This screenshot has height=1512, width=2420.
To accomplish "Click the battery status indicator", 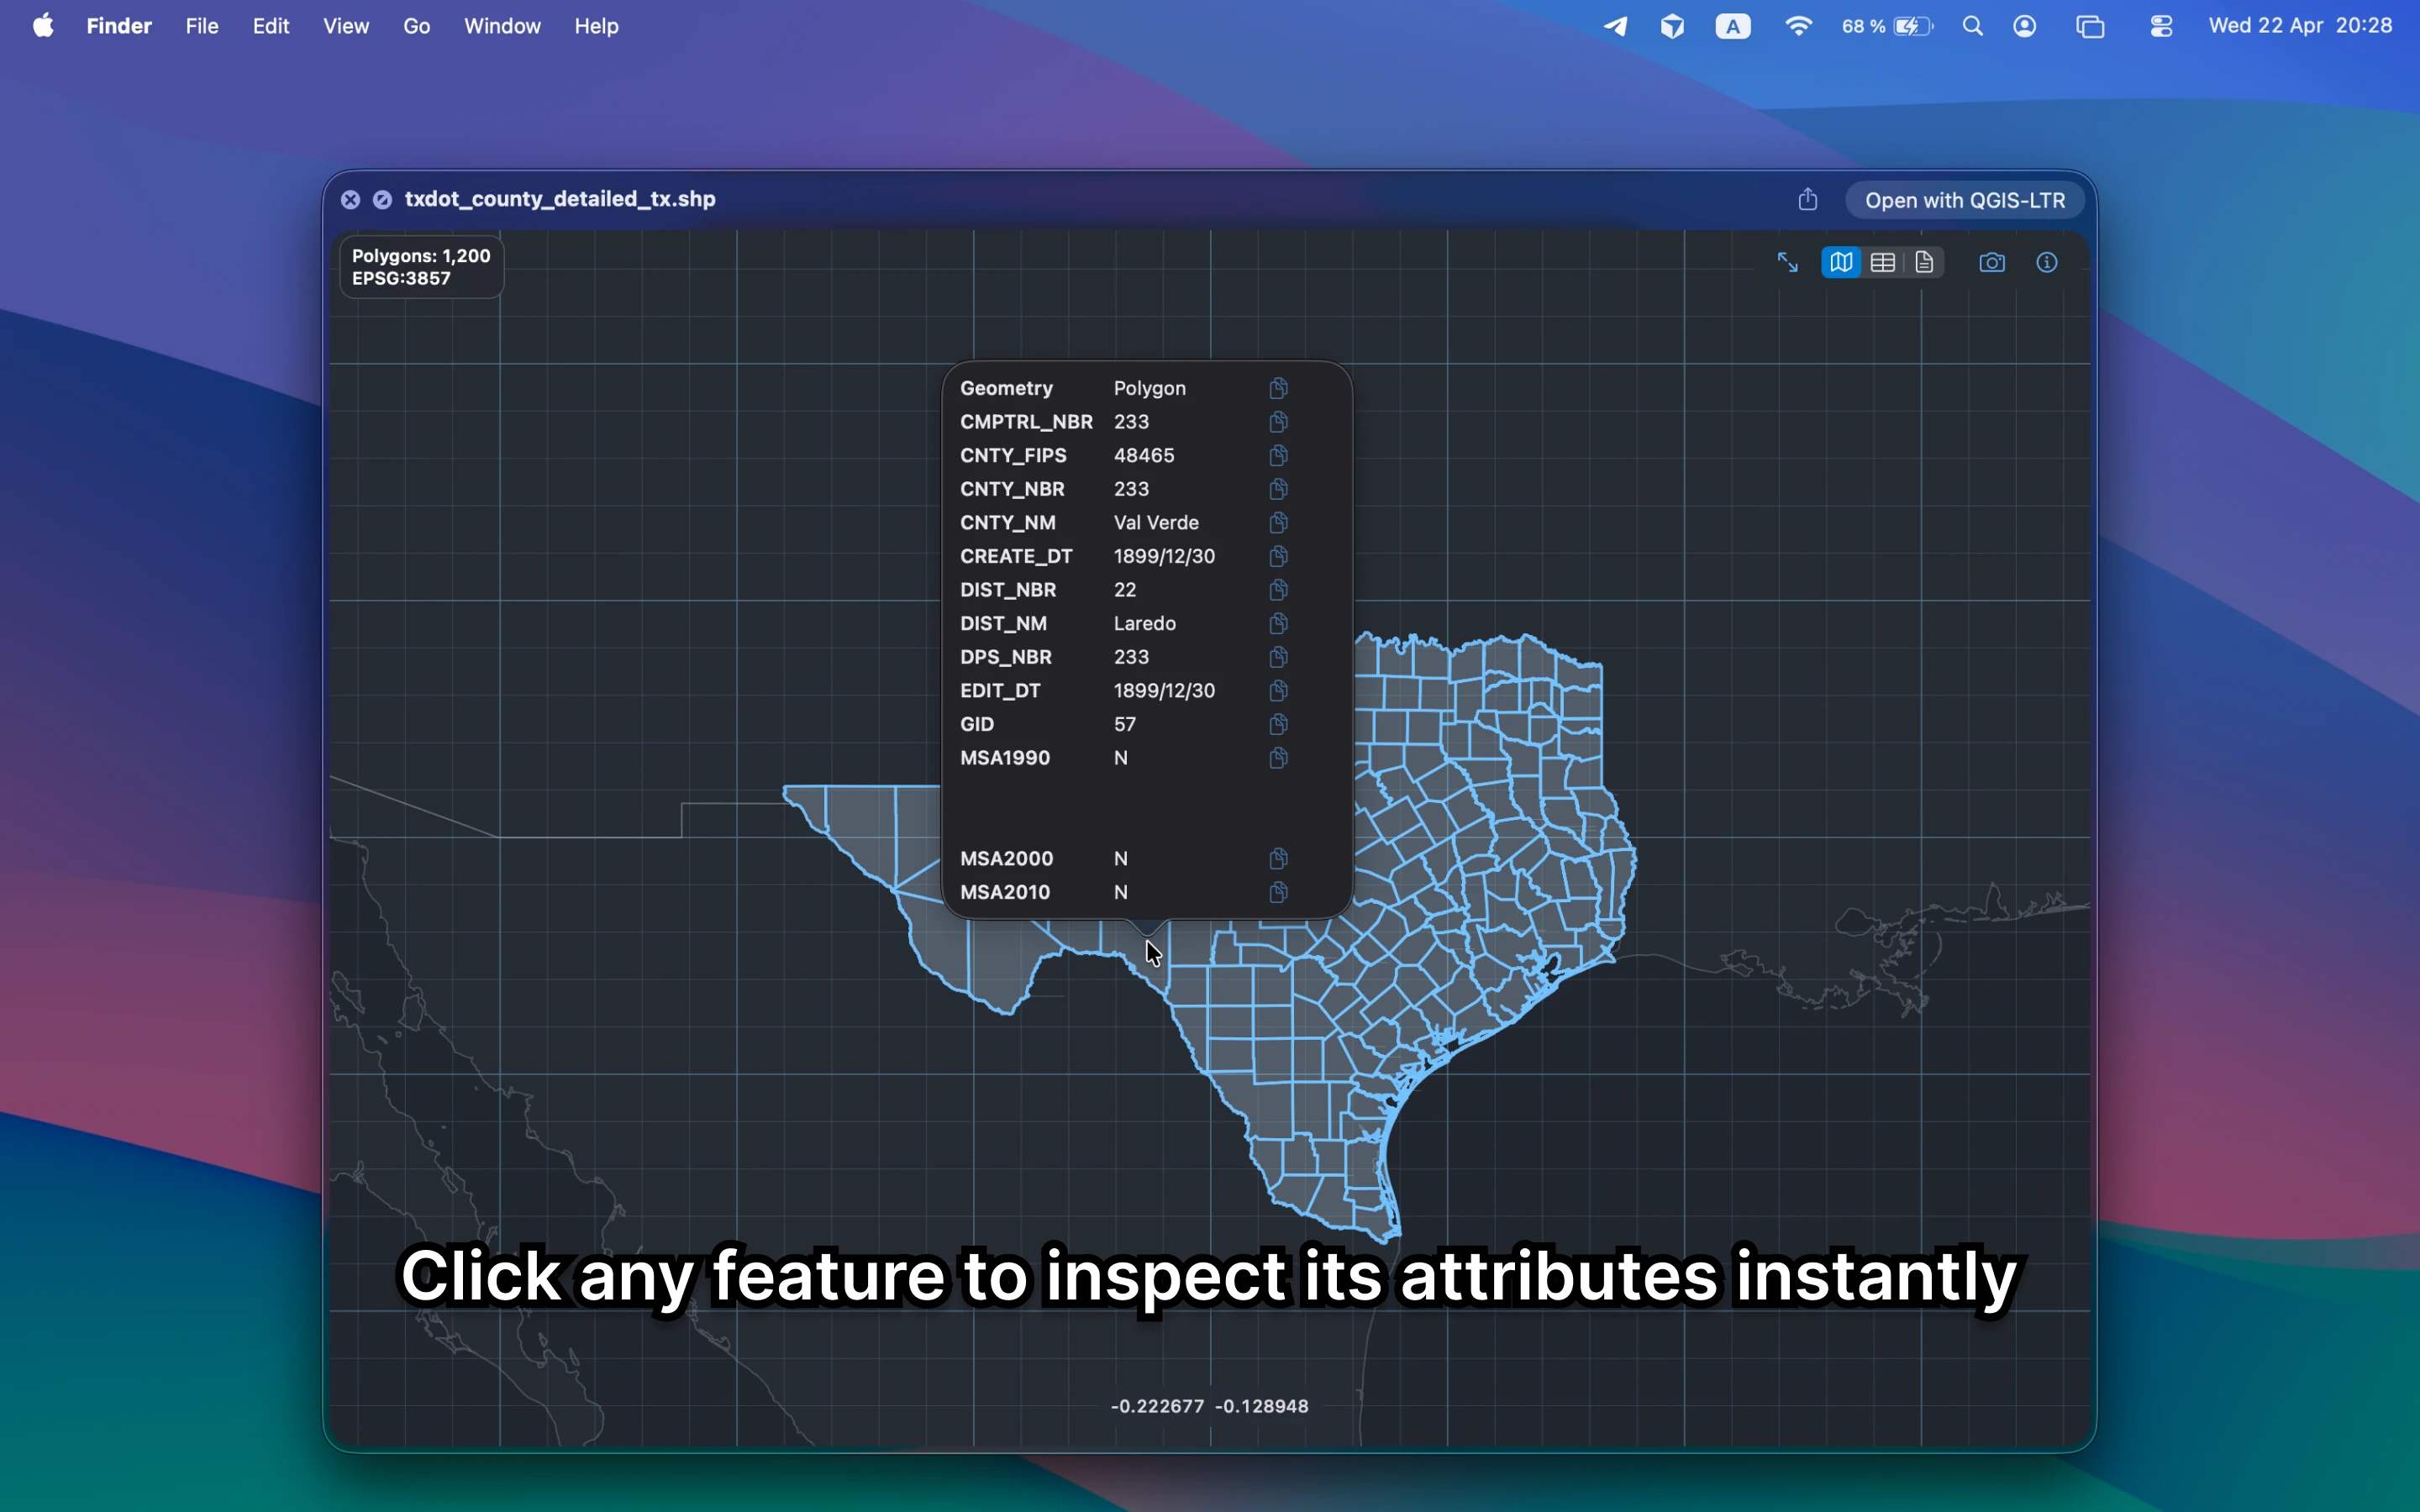I will (1888, 26).
